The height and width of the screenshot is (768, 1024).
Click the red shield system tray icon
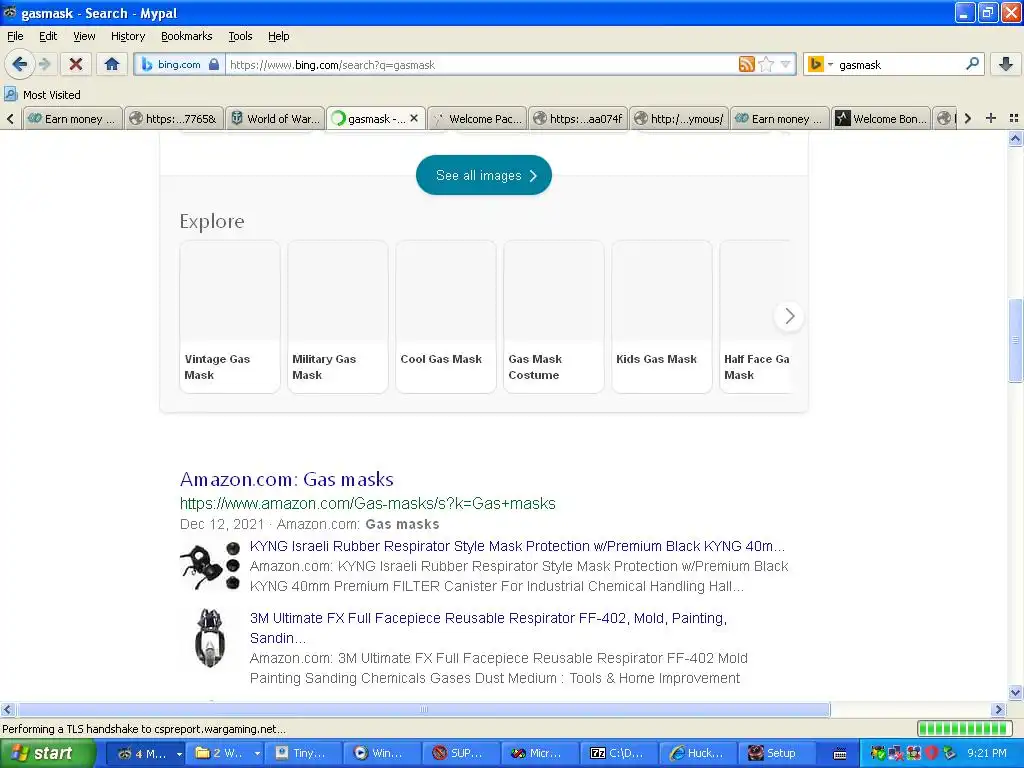coord(931,754)
